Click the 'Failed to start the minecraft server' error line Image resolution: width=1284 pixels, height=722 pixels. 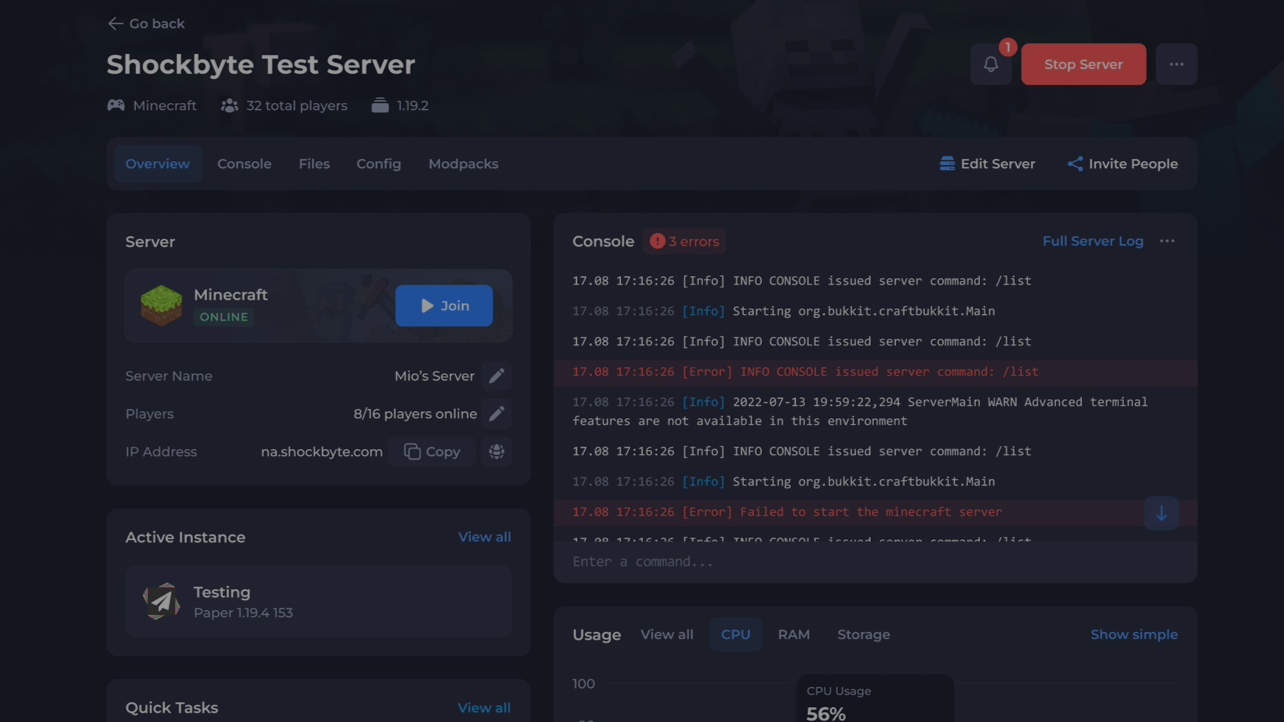click(x=875, y=512)
